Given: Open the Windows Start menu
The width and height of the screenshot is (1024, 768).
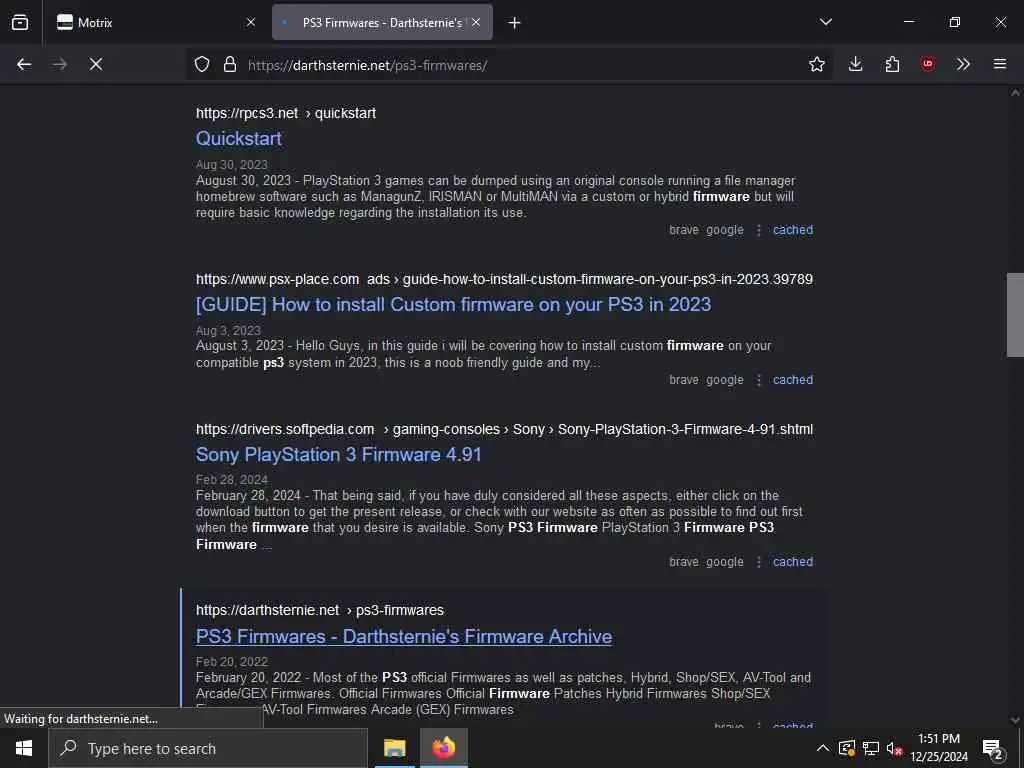Looking at the screenshot, I should pos(24,748).
